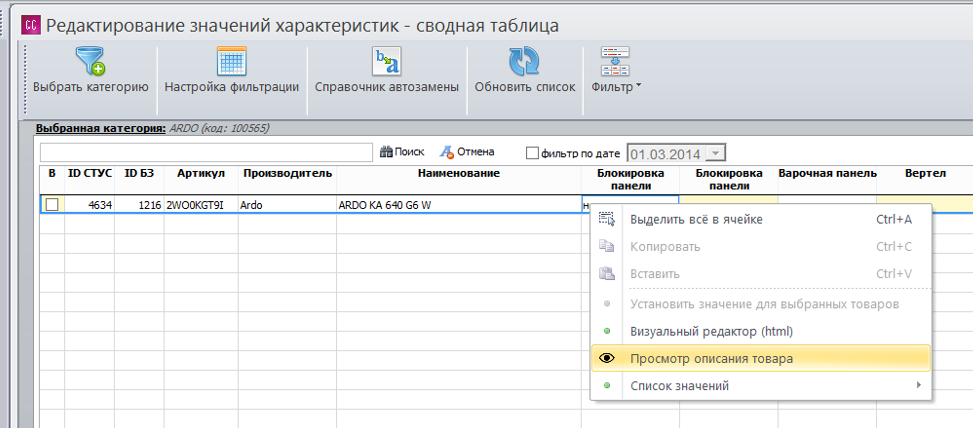Open Настройка фильтрации grid icon
This screenshot has height=428, width=973.
click(231, 61)
